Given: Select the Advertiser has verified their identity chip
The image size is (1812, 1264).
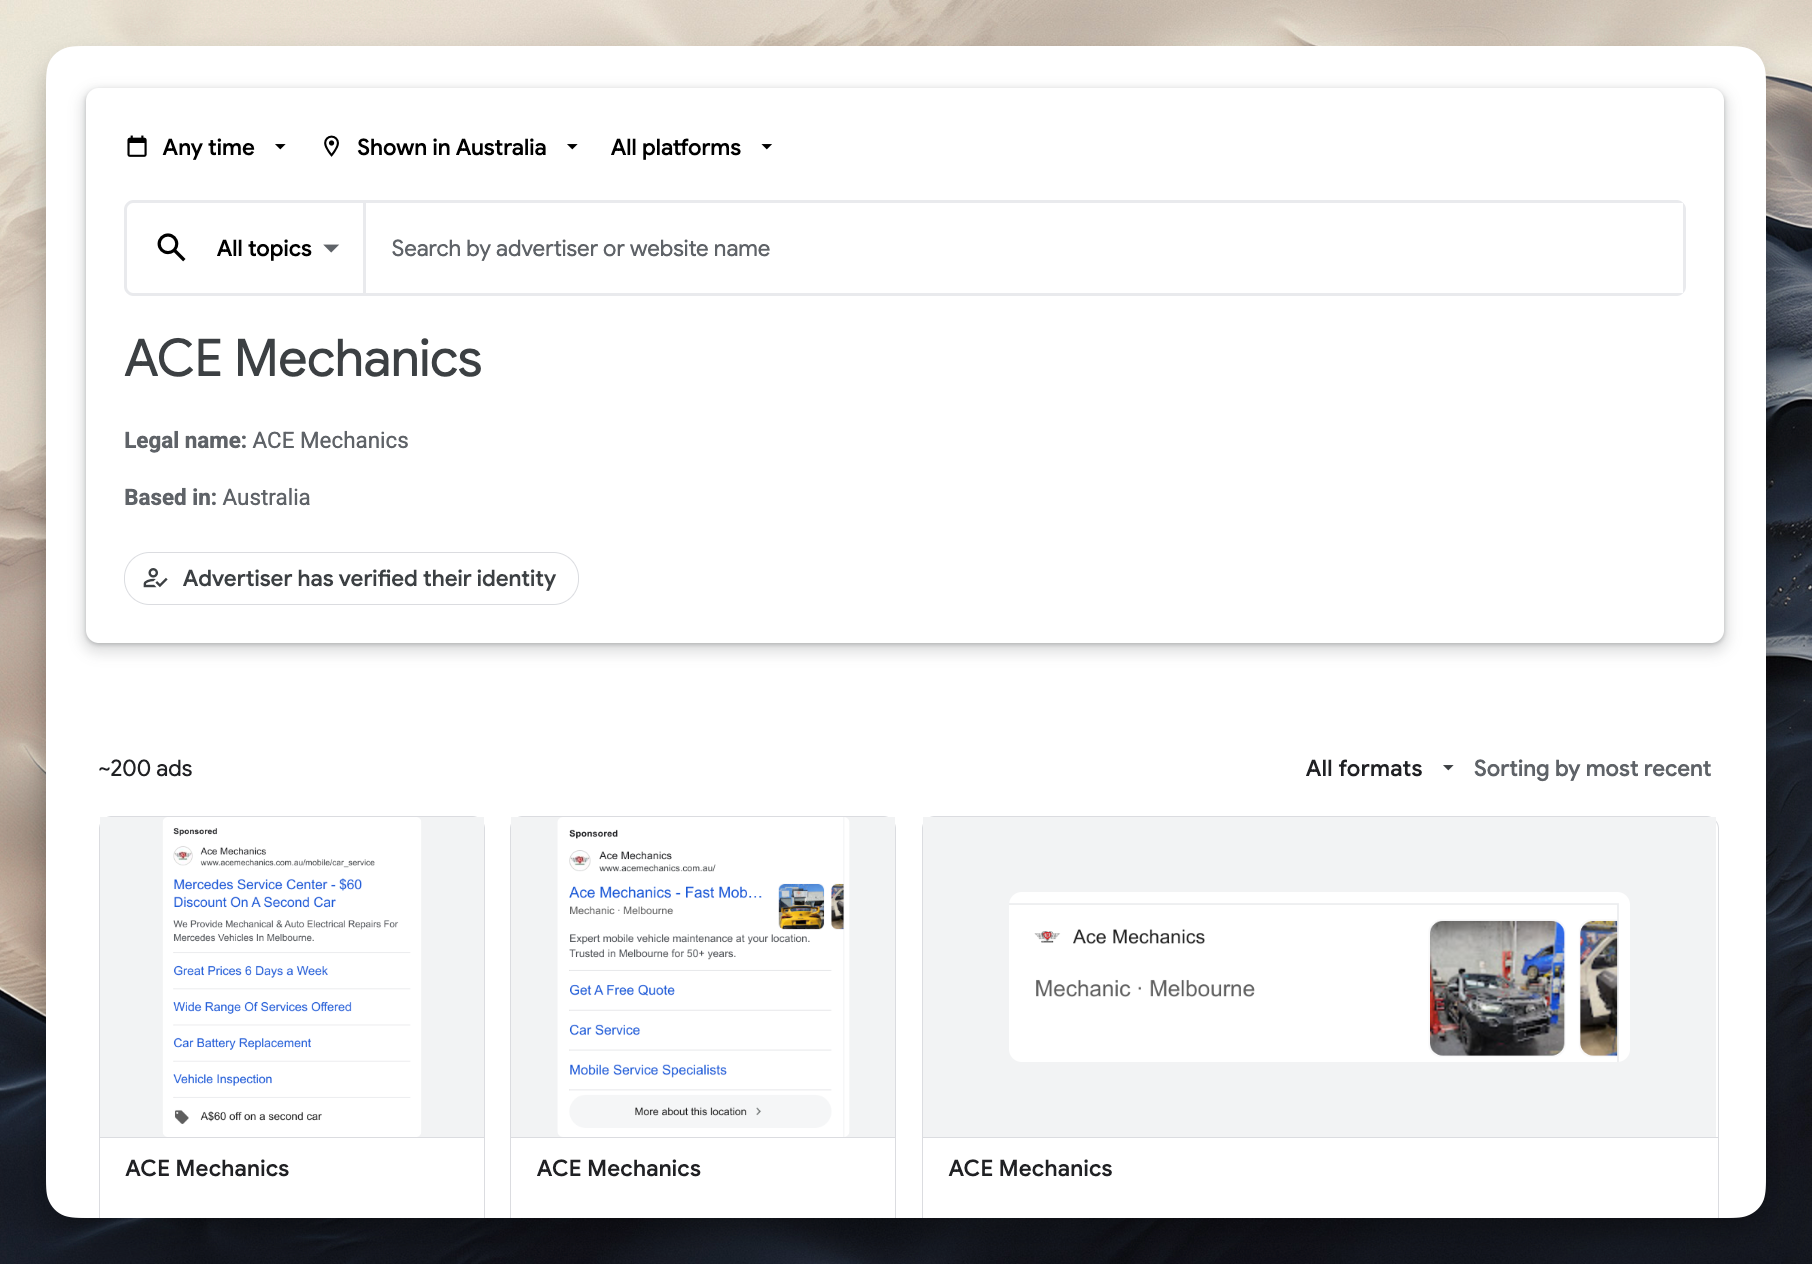Looking at the screenshot, I should [351, 578].
